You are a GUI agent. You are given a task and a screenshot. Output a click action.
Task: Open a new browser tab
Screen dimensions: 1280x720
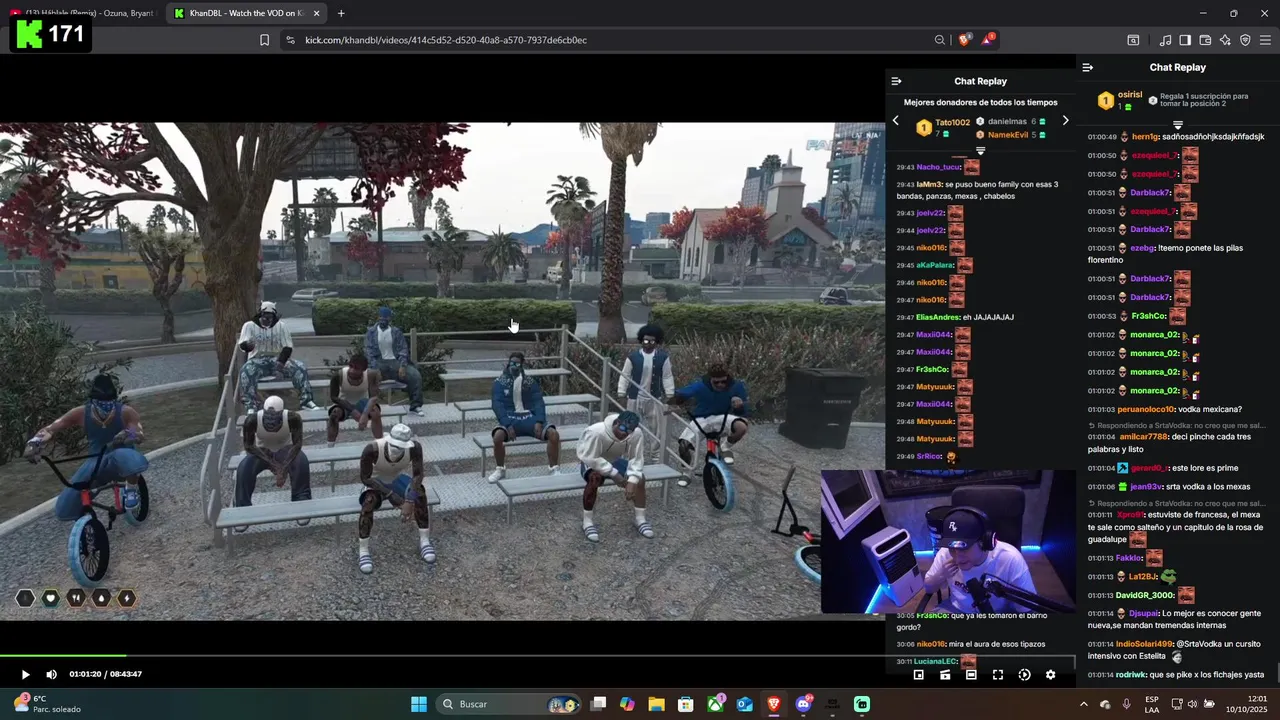(x=341, y=13)
